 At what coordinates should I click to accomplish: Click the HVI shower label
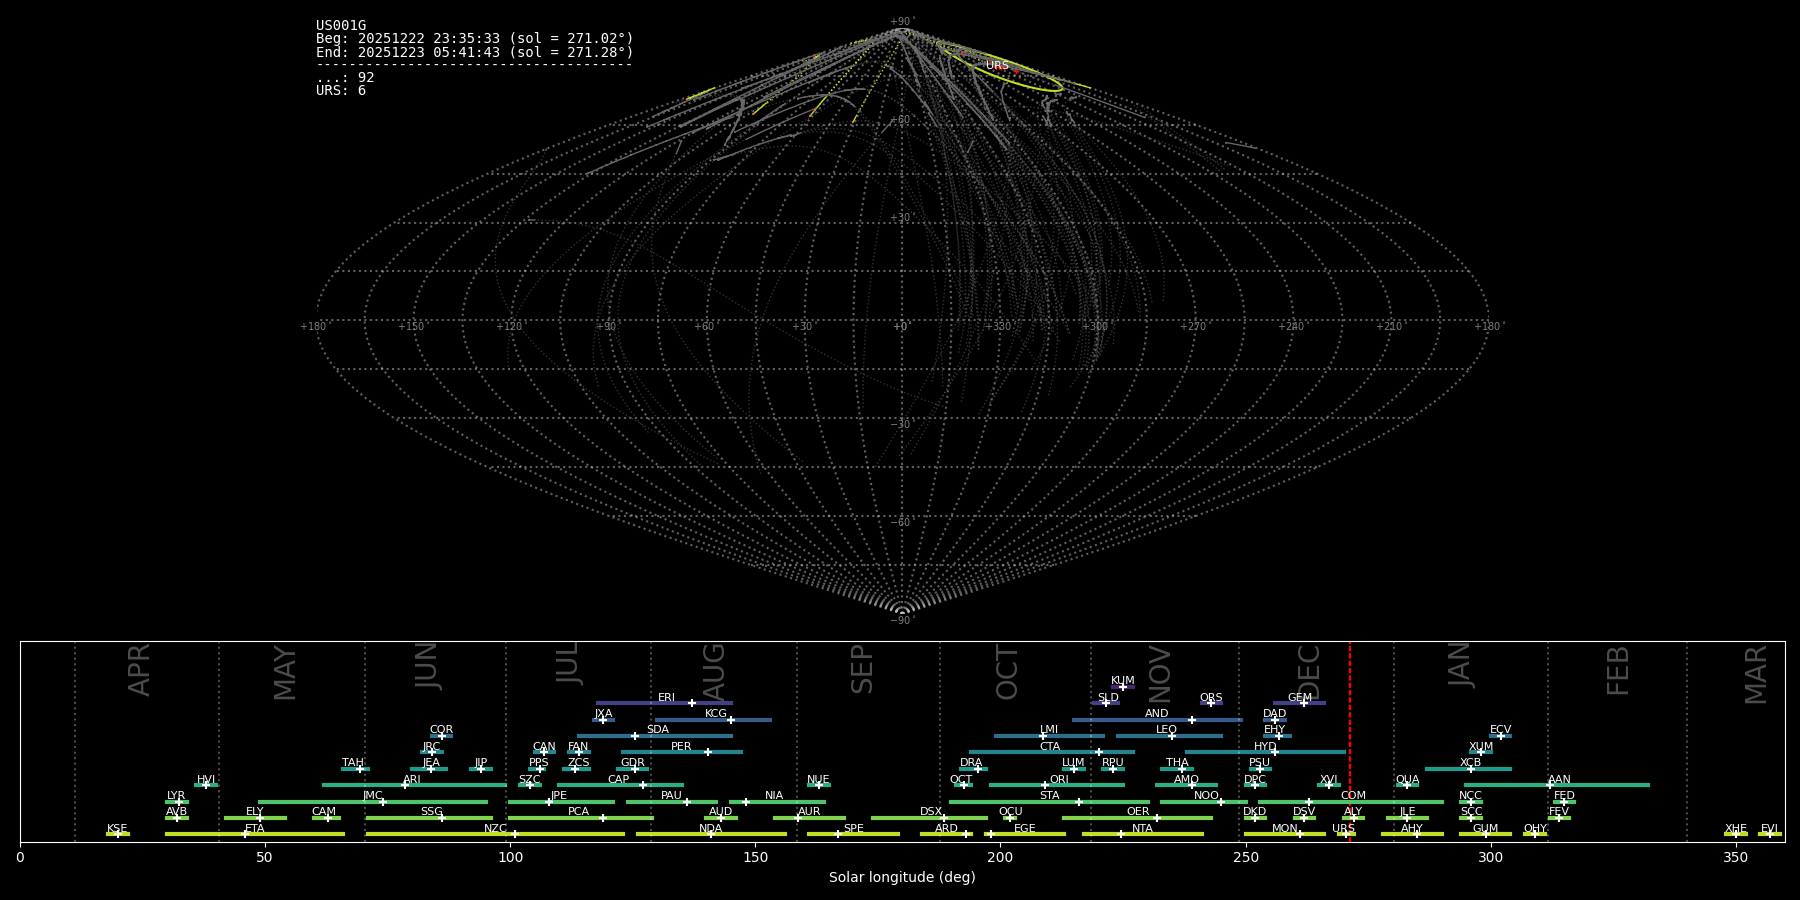[206, 780]
